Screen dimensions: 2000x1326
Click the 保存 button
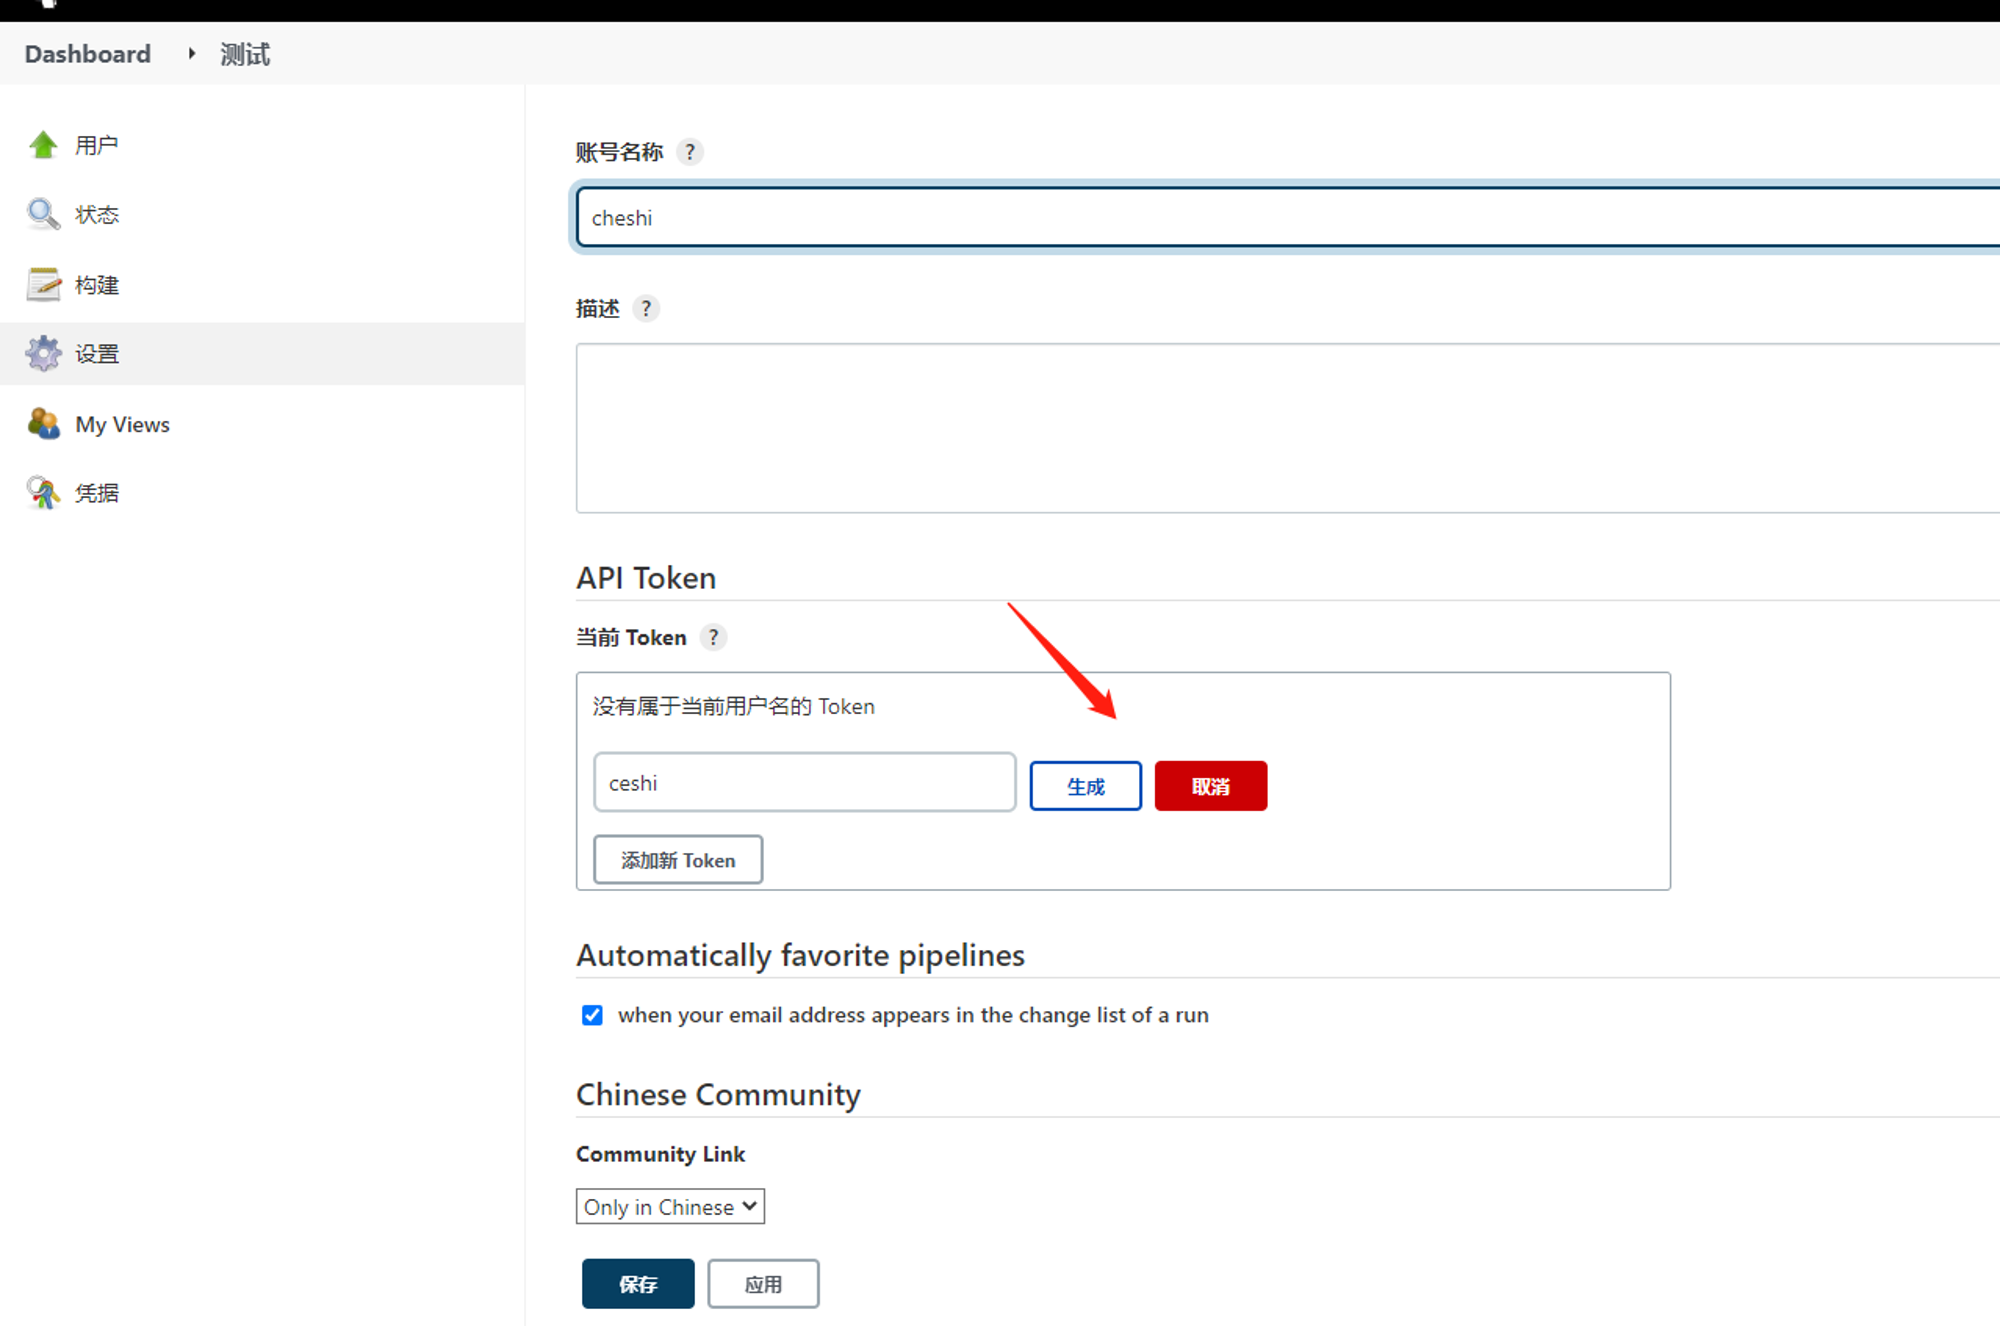pyautogui.click(x=638, y=1284)
